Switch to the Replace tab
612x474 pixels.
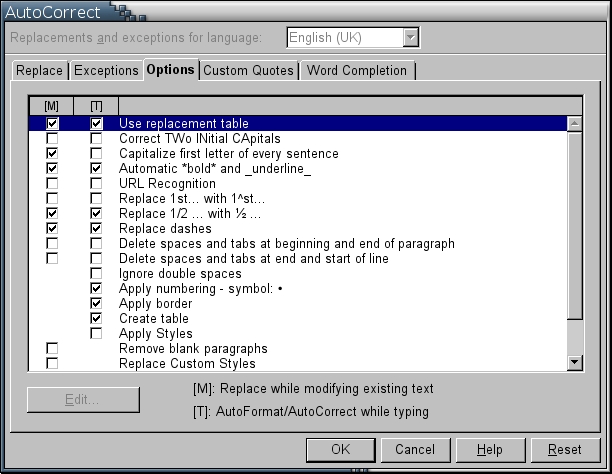(40, 71)
